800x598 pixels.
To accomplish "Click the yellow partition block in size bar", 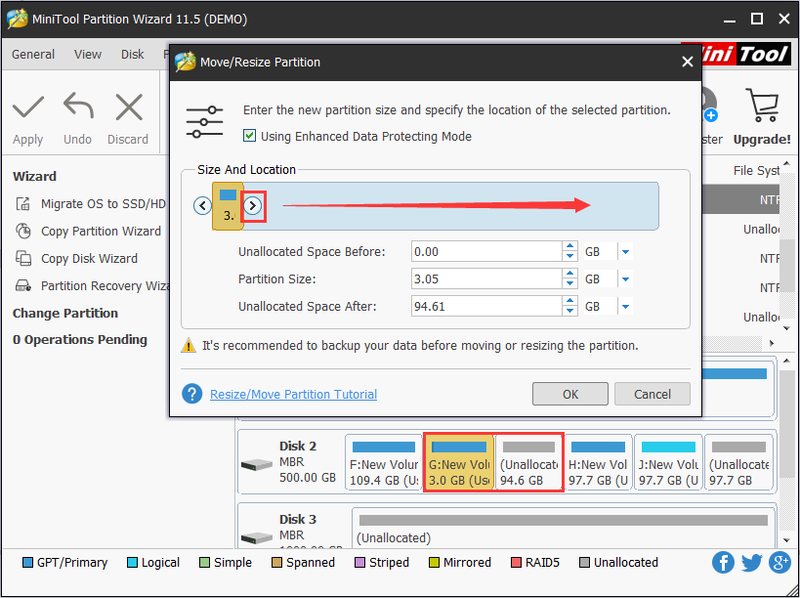I will (228, 206).
